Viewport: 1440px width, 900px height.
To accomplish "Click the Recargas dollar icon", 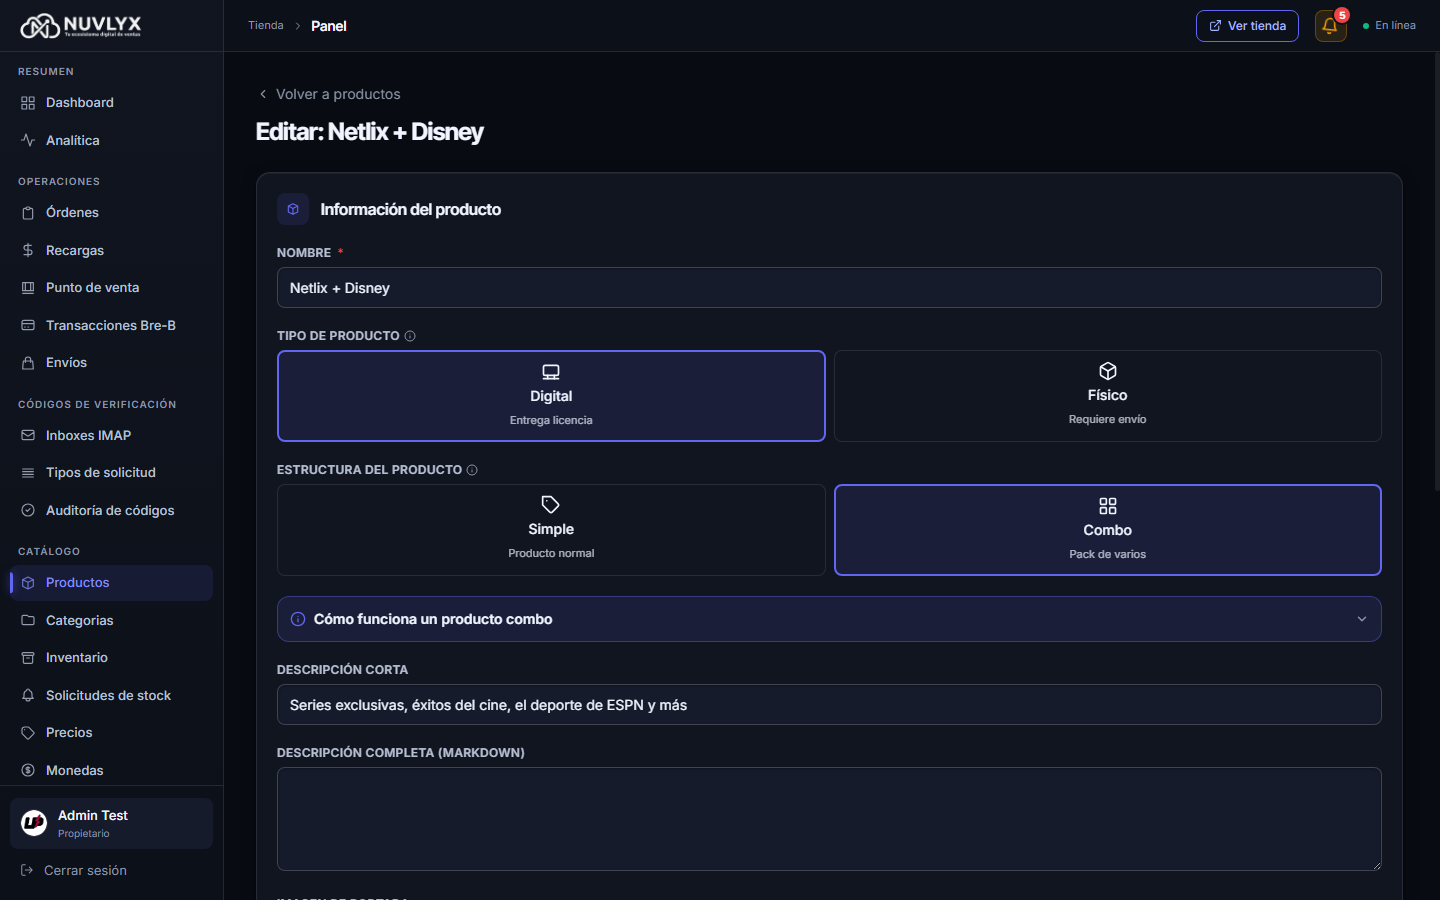I will click(28, 250).
